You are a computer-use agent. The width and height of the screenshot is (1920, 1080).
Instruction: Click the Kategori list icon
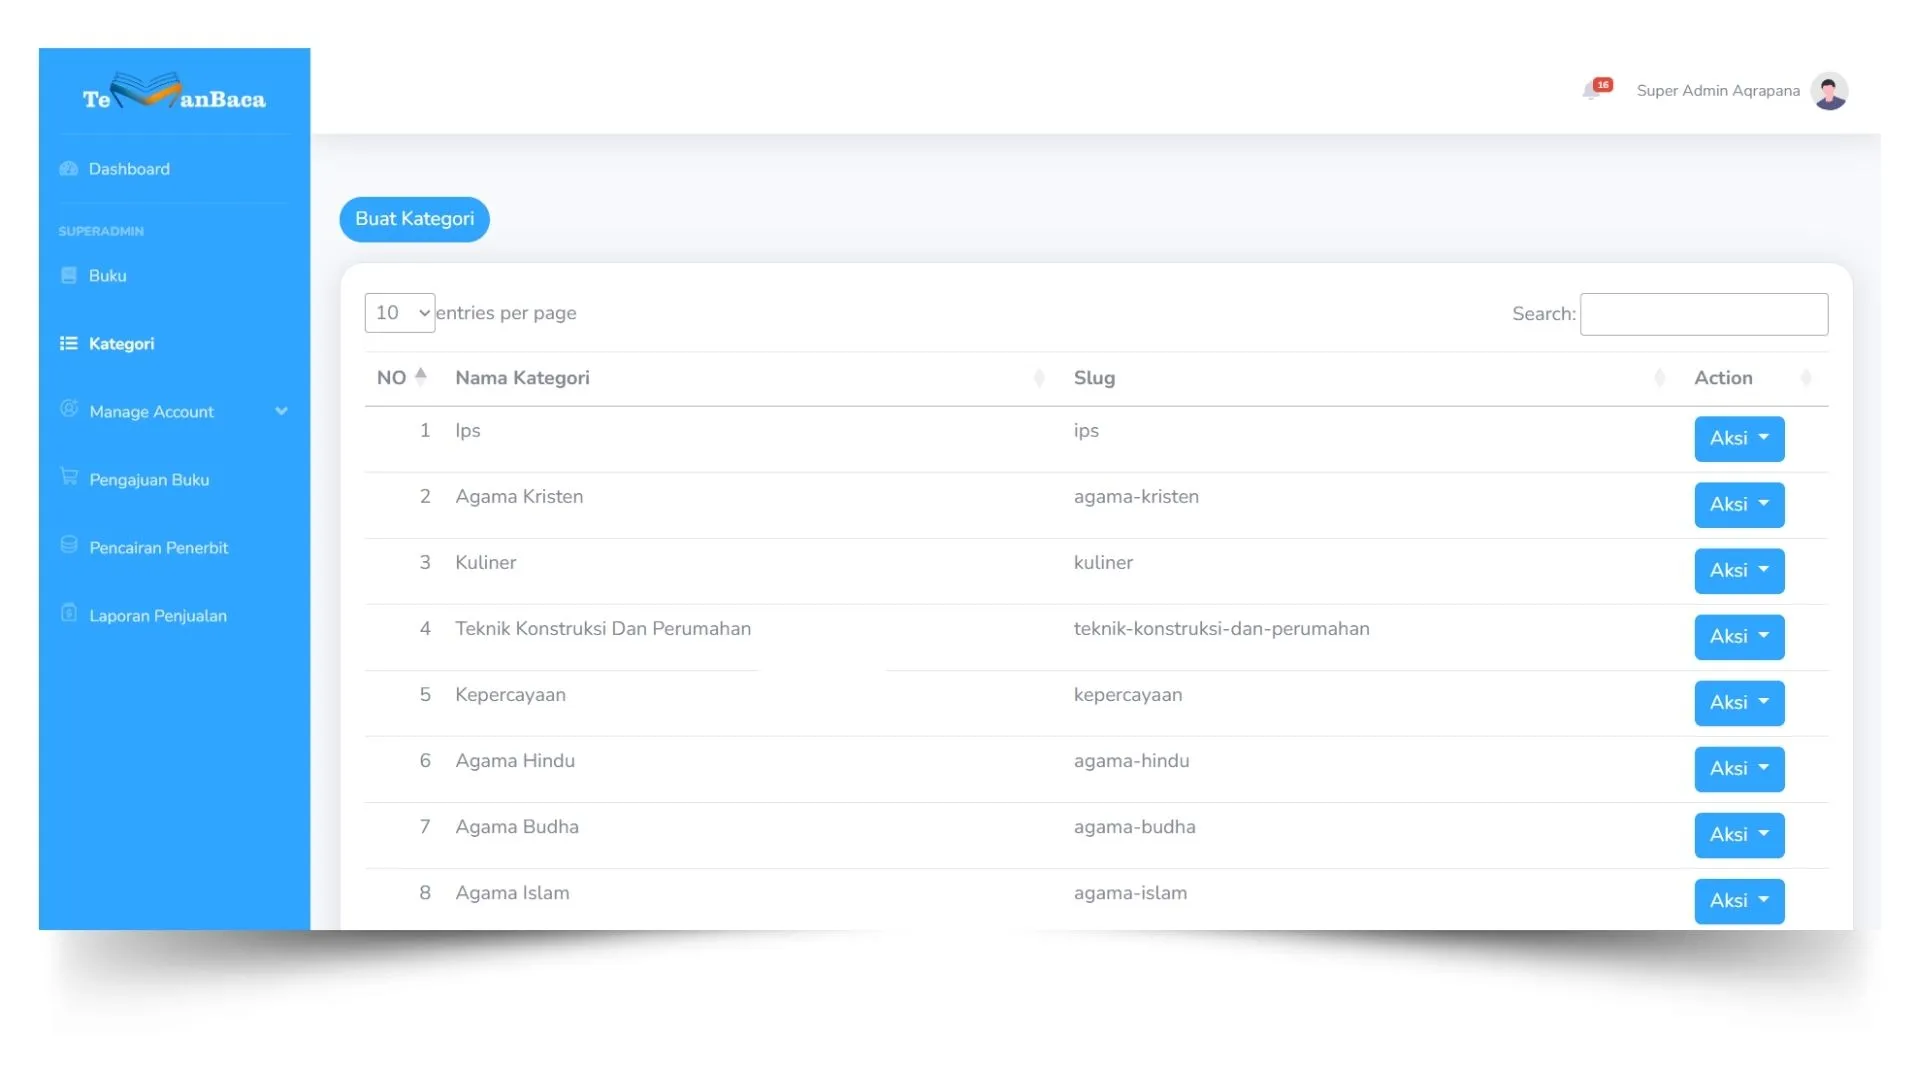tap(68, 344)
